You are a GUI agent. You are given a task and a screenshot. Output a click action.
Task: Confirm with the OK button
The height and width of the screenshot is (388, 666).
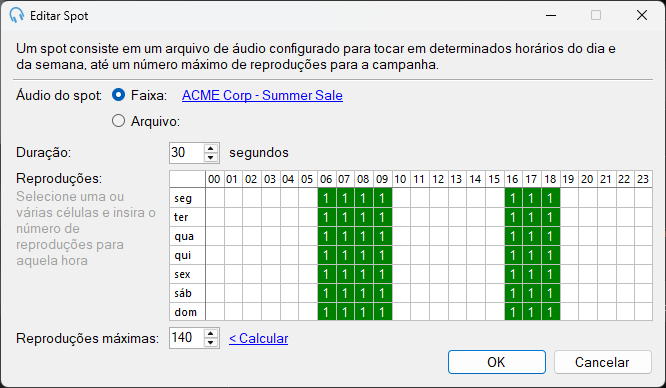point(497,362)
